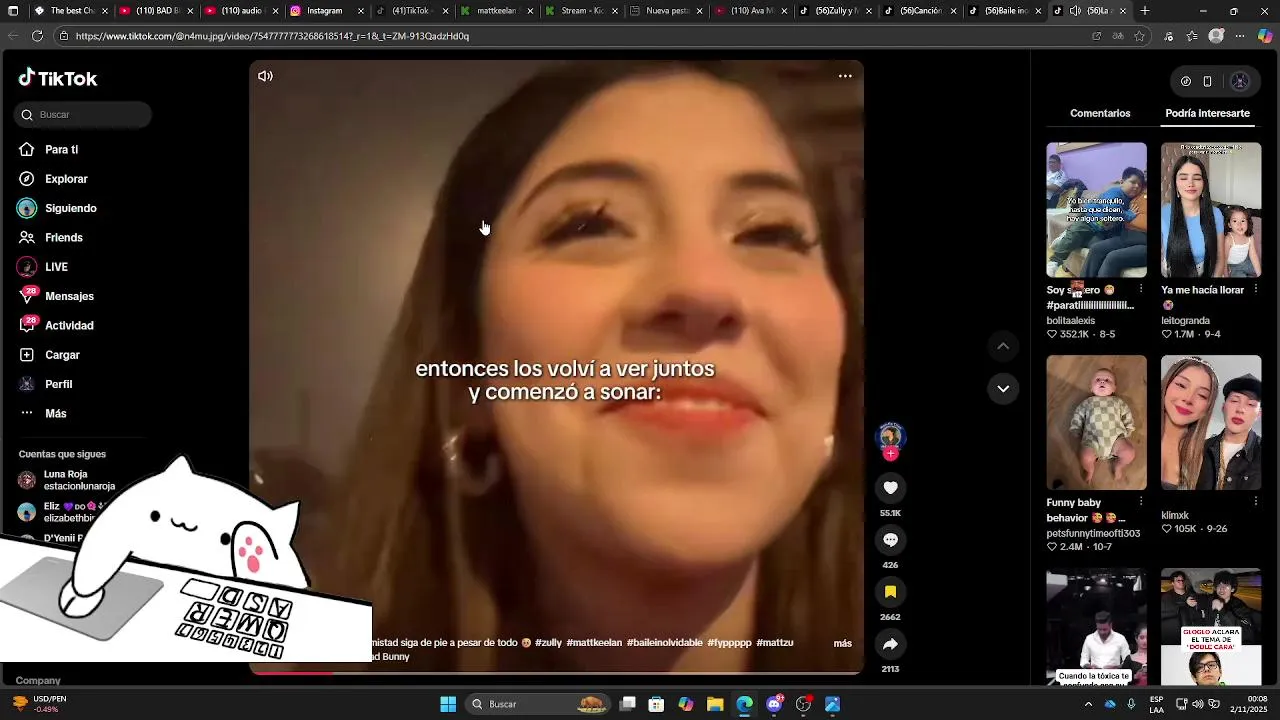Open Siguiendo in the sidebar
The image size is (1280, 720).
click(x=70, y=208)
